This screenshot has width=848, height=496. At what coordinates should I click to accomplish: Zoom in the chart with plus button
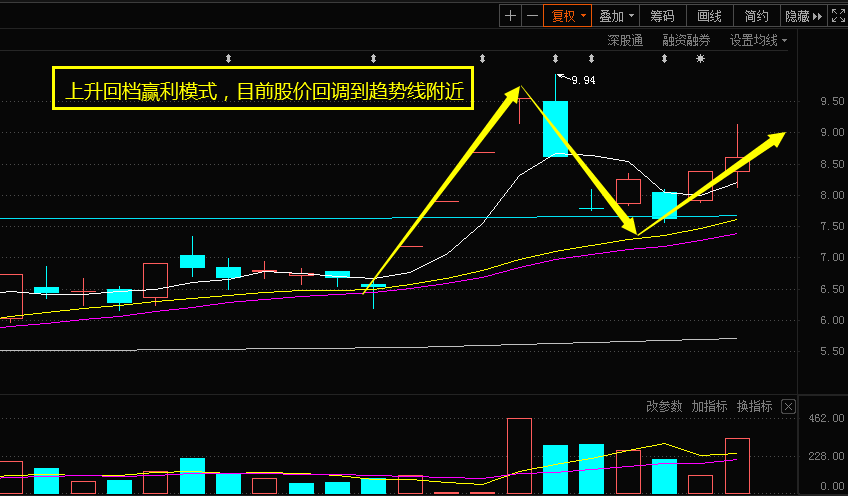click(510, 15)
